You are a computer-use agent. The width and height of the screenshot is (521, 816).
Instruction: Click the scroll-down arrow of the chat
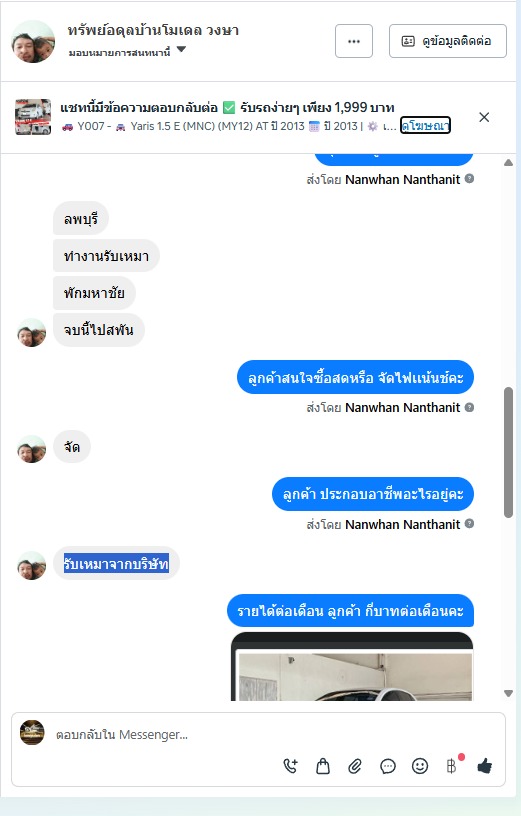[509, 693]
